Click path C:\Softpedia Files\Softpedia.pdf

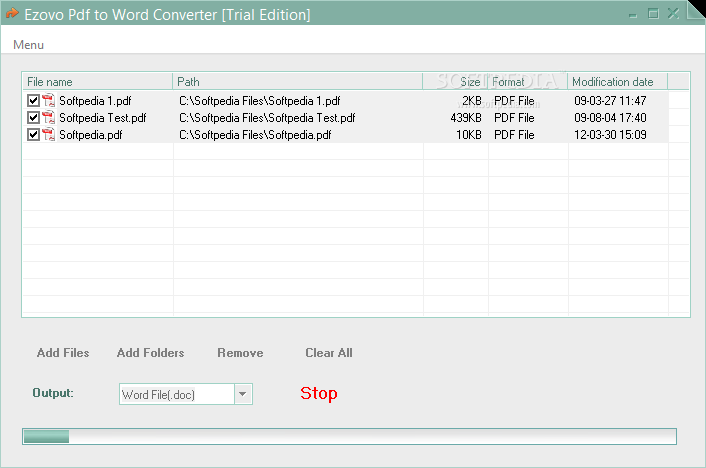[x=255, y=135]
